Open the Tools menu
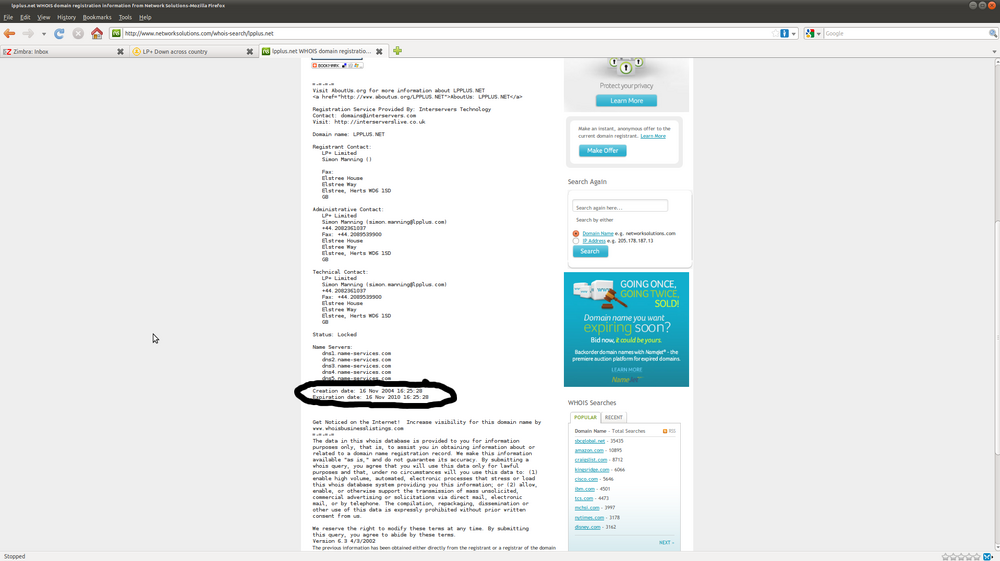The height and width of the screenshot is (561, 1000). (125, 17)
